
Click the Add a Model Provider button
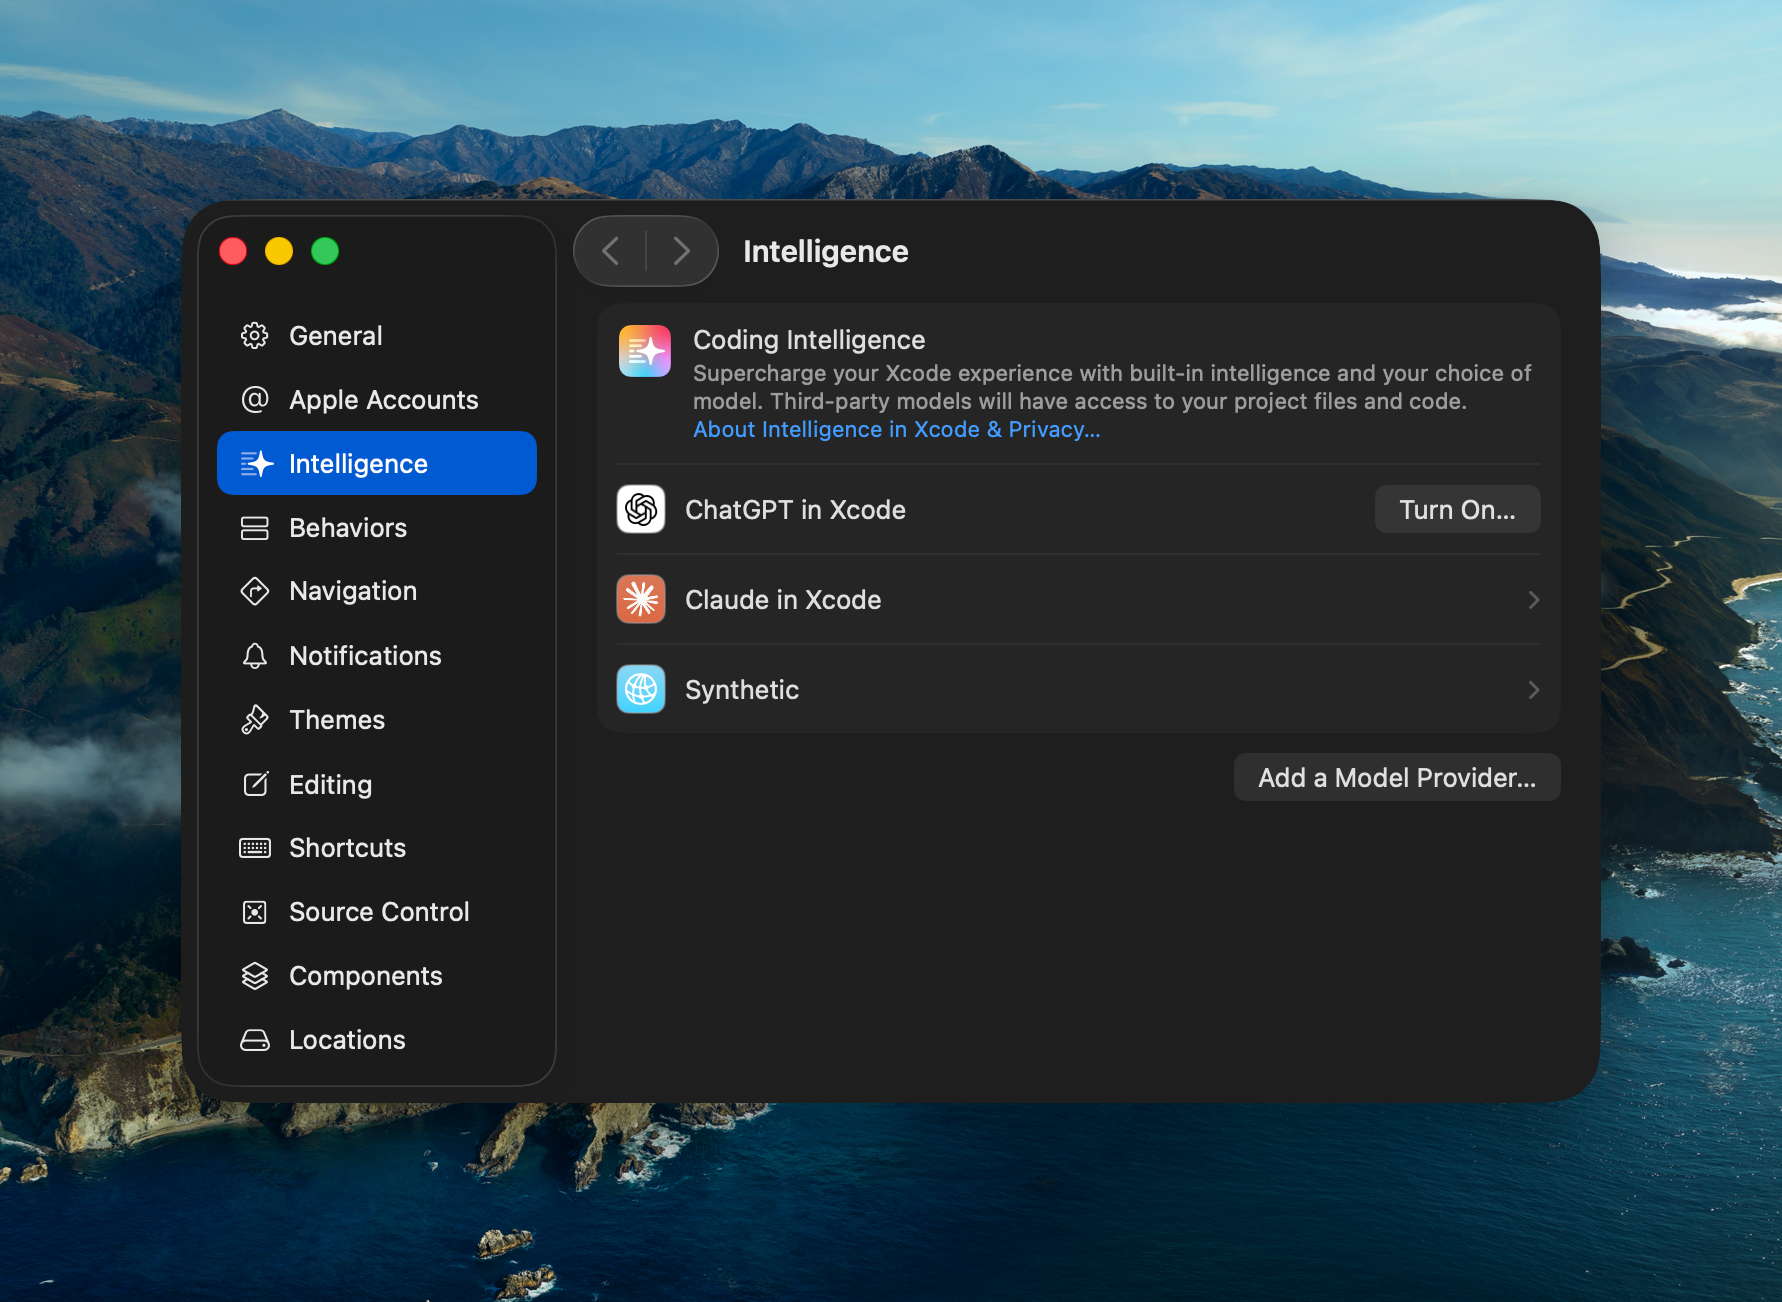1396,777
